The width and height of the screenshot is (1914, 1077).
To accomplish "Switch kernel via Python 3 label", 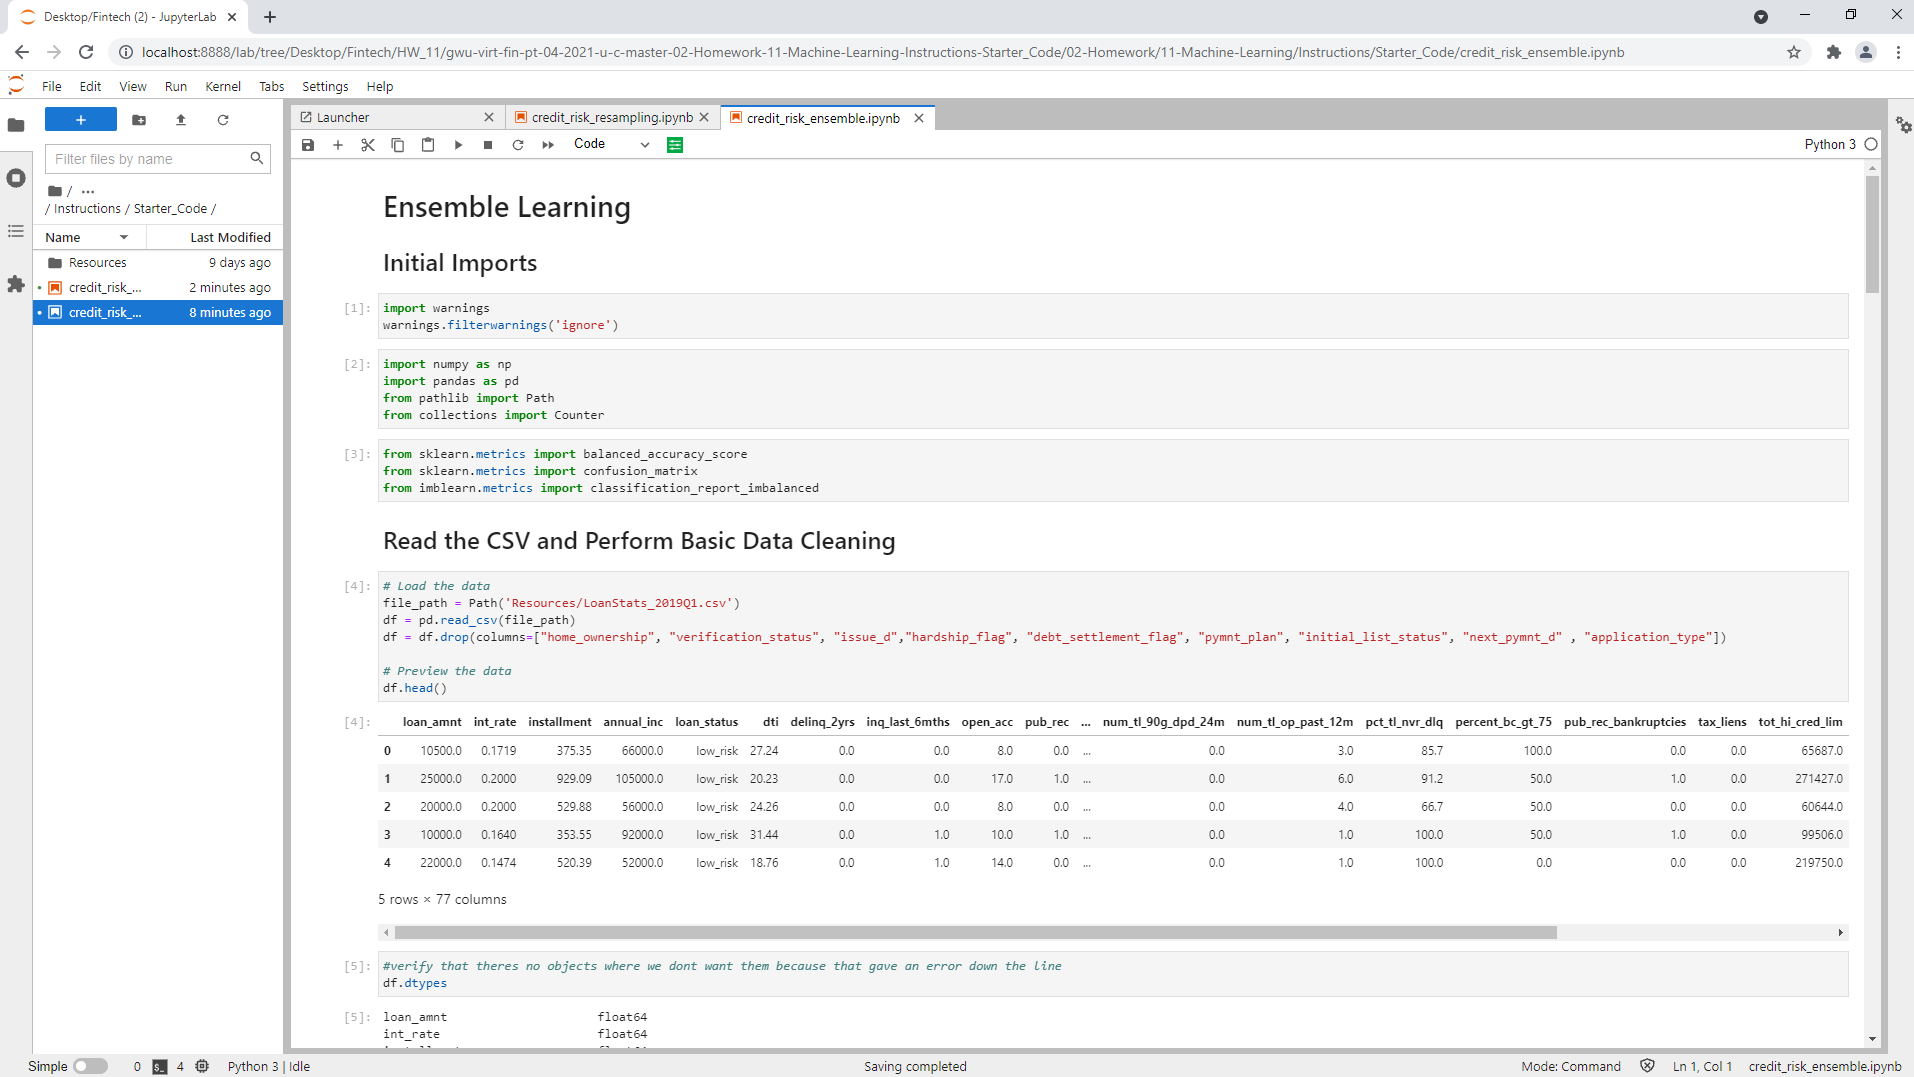I will (1830, 145).
